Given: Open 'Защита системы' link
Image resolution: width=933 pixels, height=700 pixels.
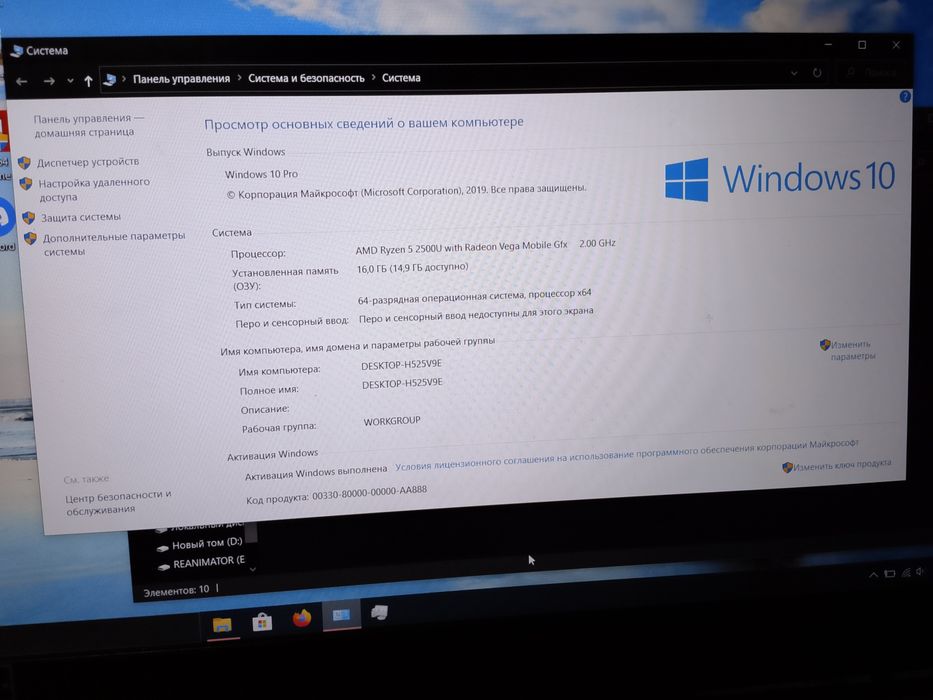Looking at the screenshot, I should click(80, 217).
